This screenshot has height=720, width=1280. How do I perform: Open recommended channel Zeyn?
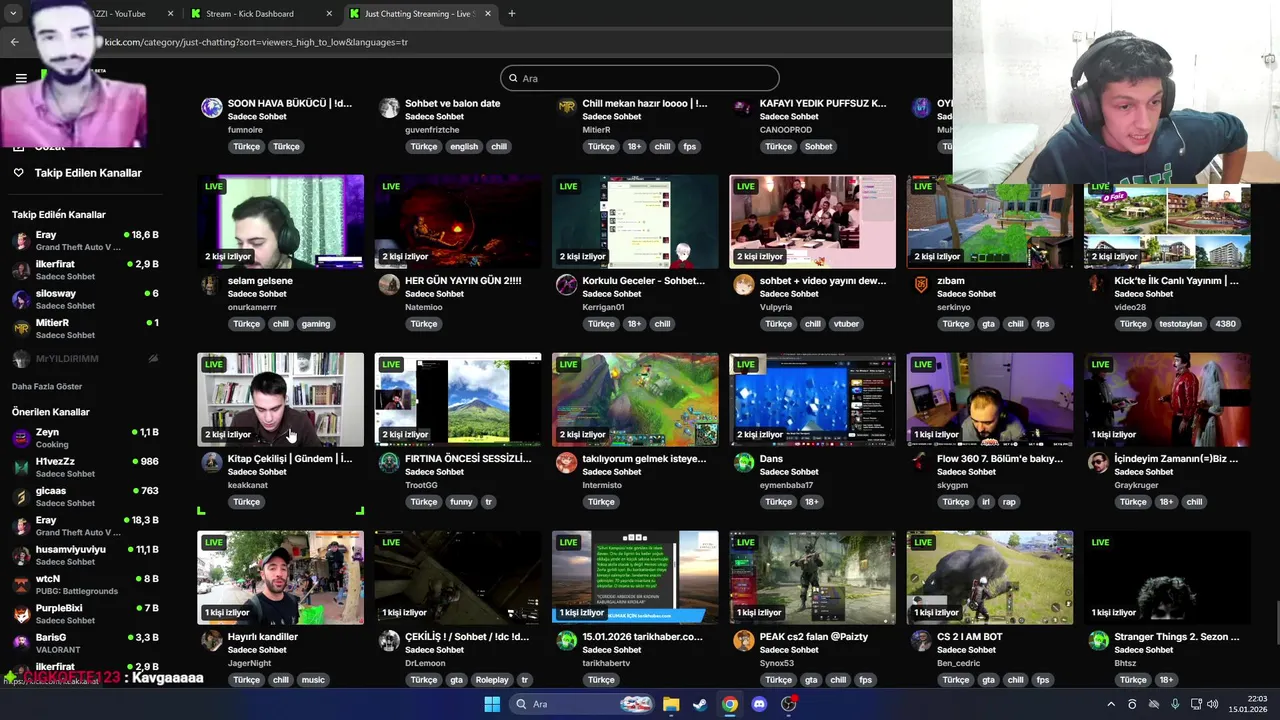85,438
